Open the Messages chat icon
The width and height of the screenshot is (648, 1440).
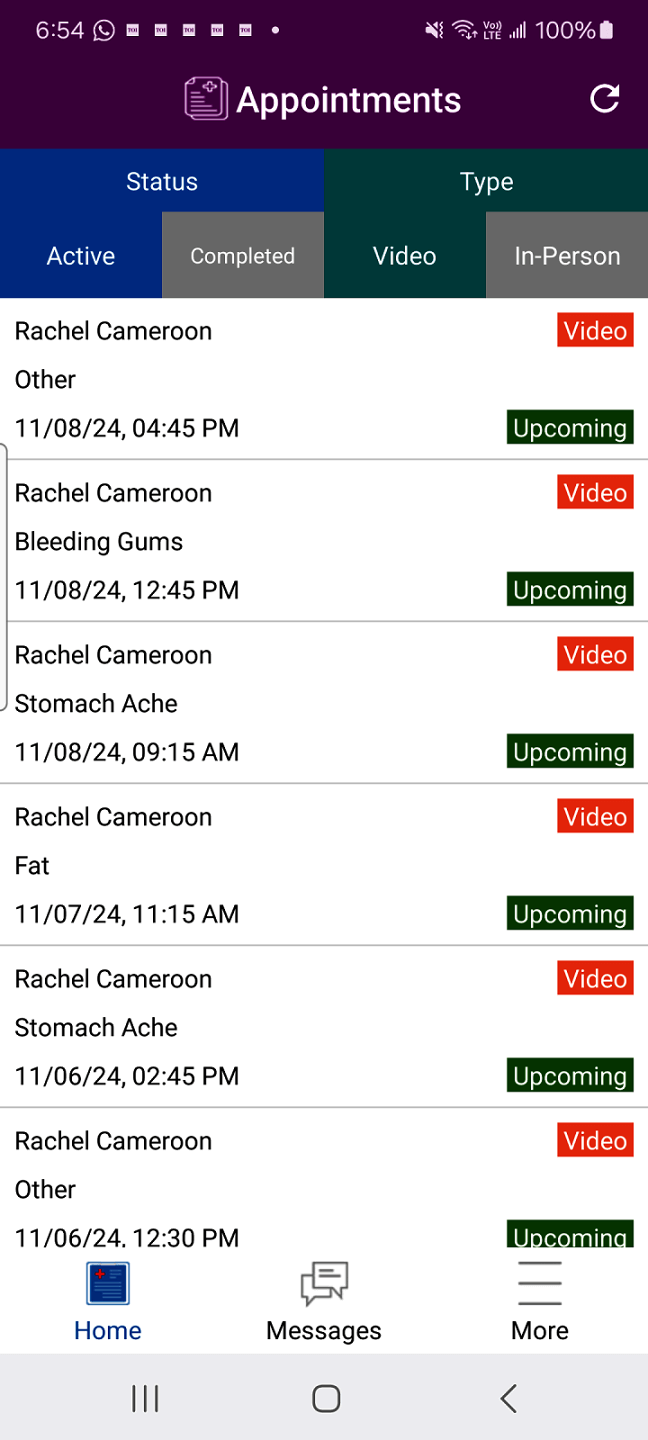pyautogui.click(x=324, y=1284)
